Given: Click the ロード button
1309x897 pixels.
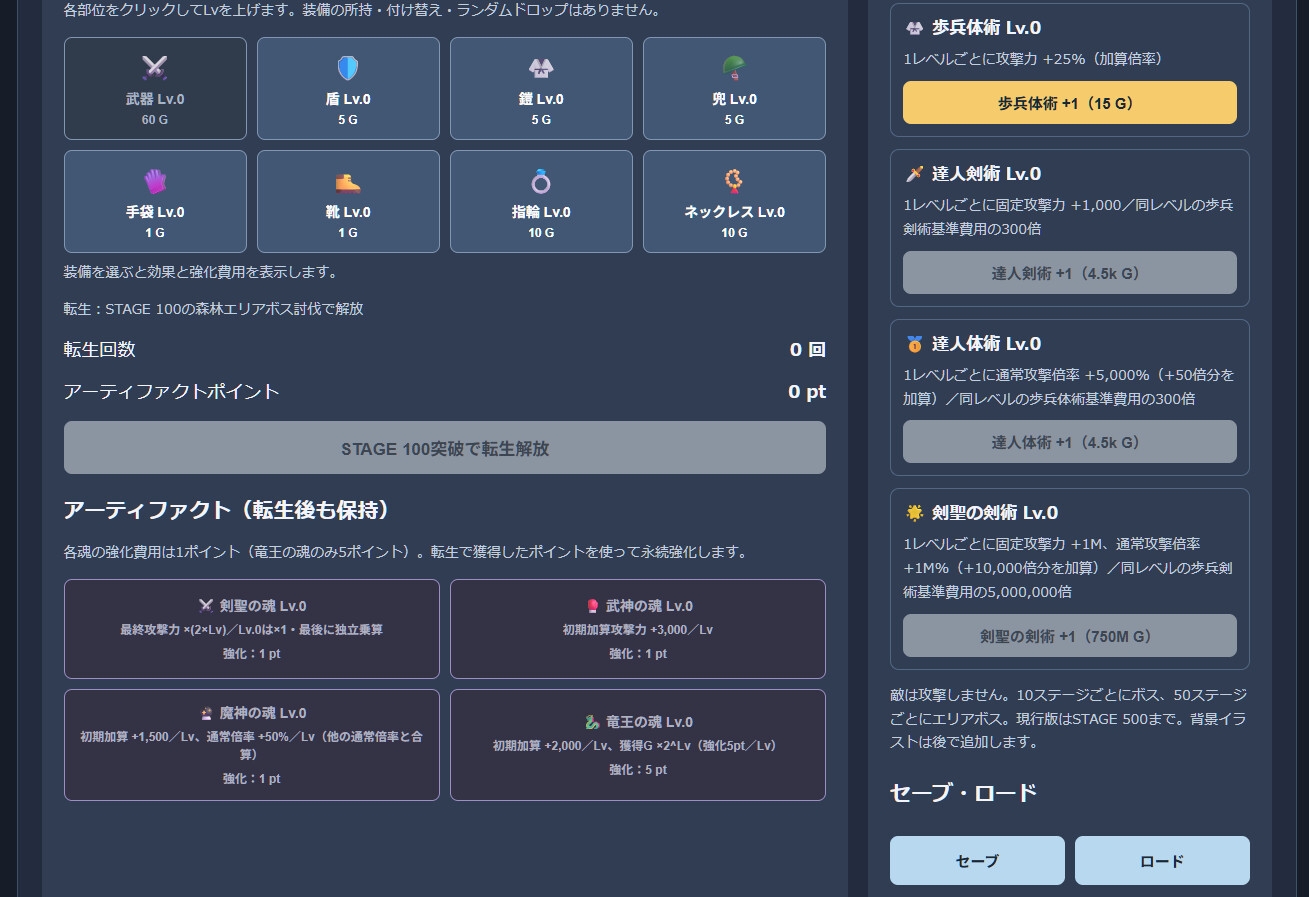Looking at the screenshot, I should 1162,861.
